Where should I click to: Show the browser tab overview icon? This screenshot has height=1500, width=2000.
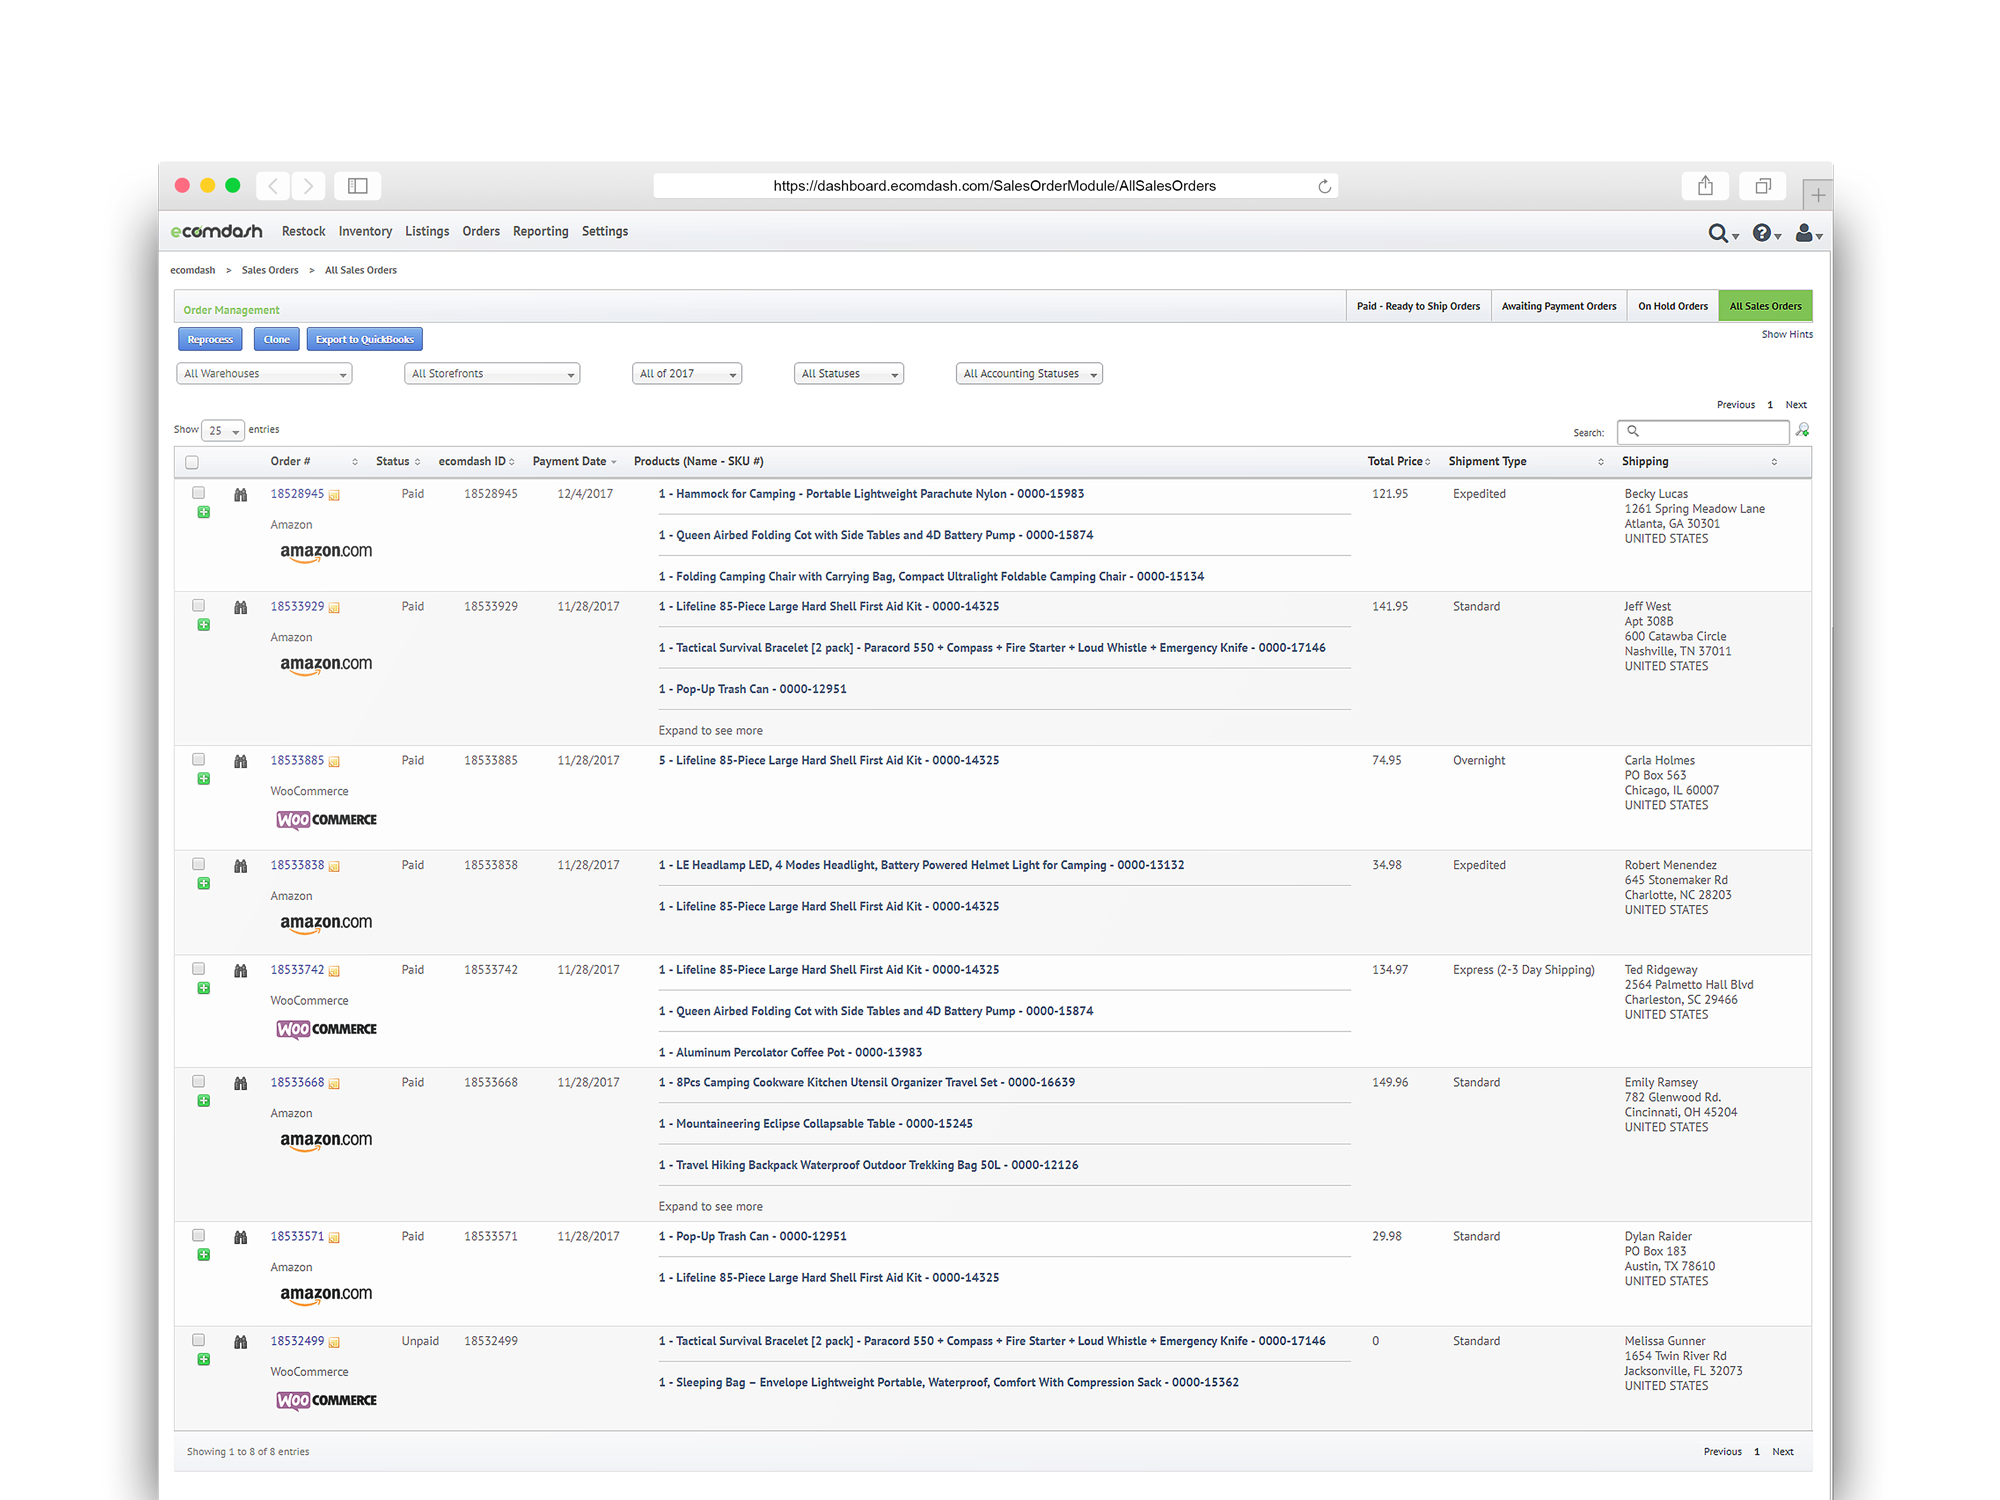1763,186
